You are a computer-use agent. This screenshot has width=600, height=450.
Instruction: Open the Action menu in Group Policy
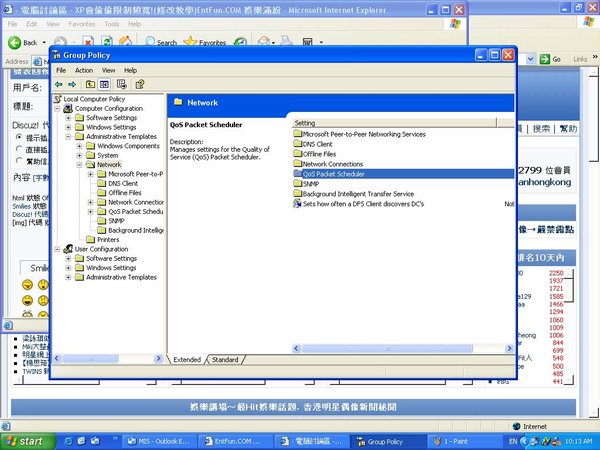[x=84, y=70]
